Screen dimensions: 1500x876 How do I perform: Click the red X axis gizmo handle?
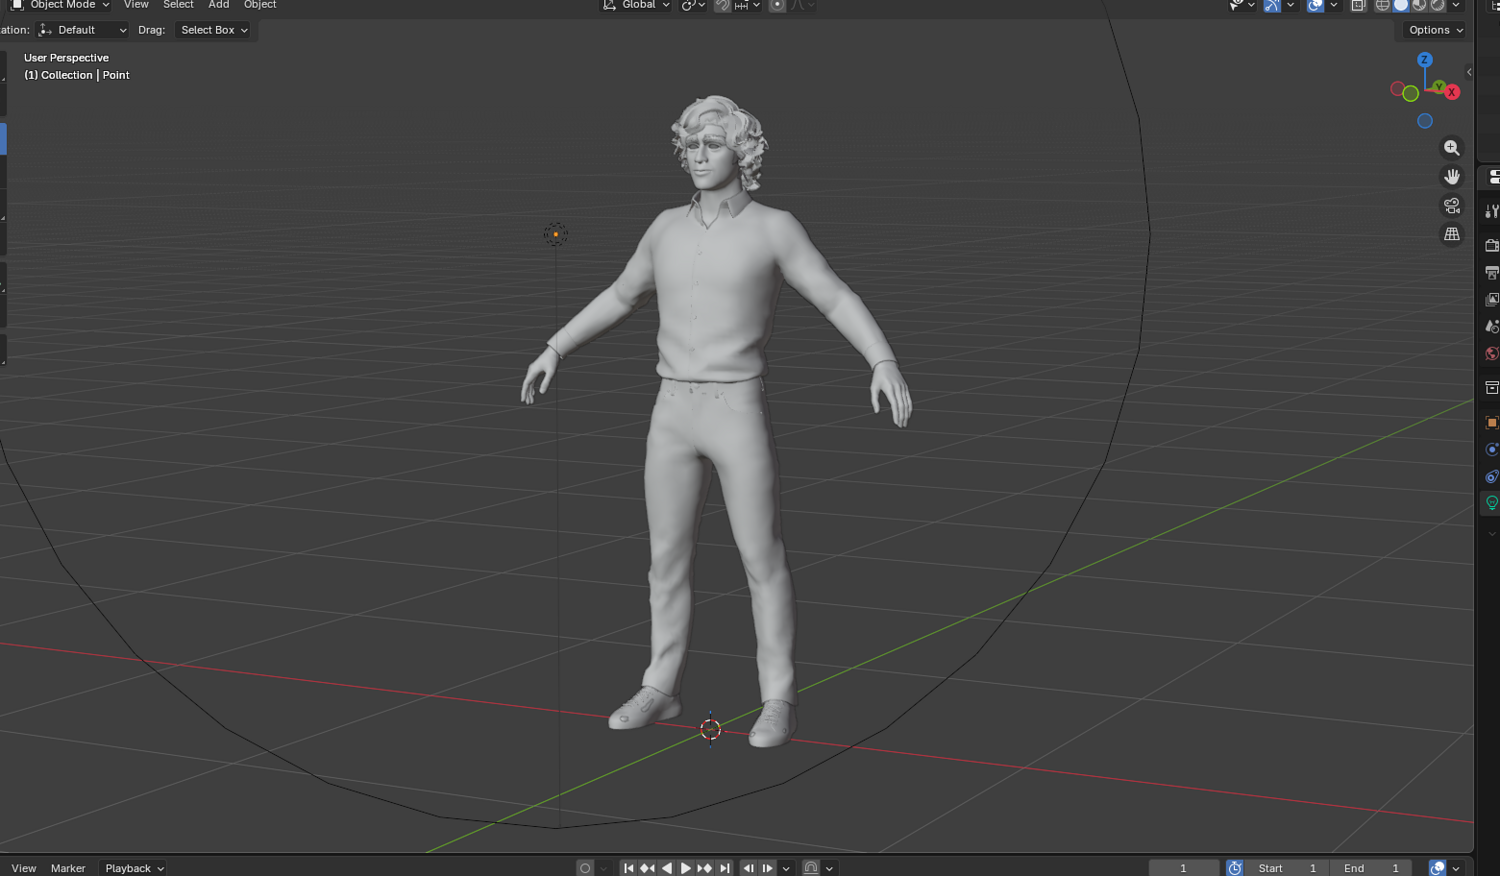[x=1452, y=92]
